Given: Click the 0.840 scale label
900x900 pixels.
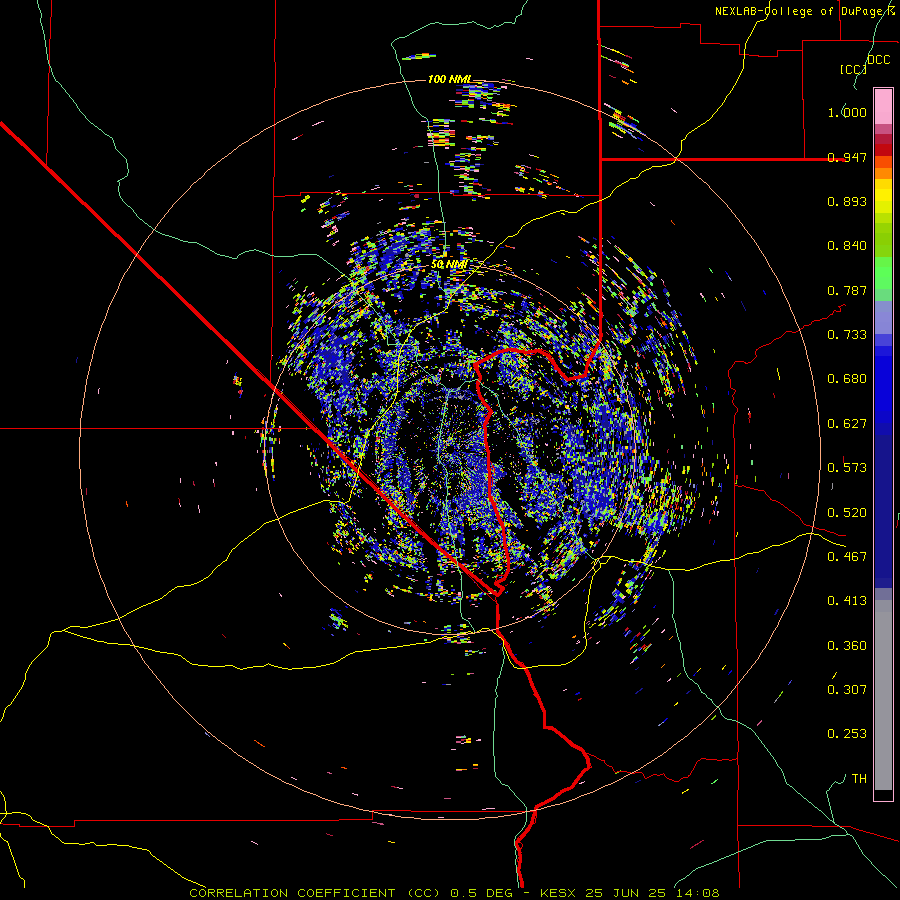Looking at the screenshot, I should [x=847, y=246].
